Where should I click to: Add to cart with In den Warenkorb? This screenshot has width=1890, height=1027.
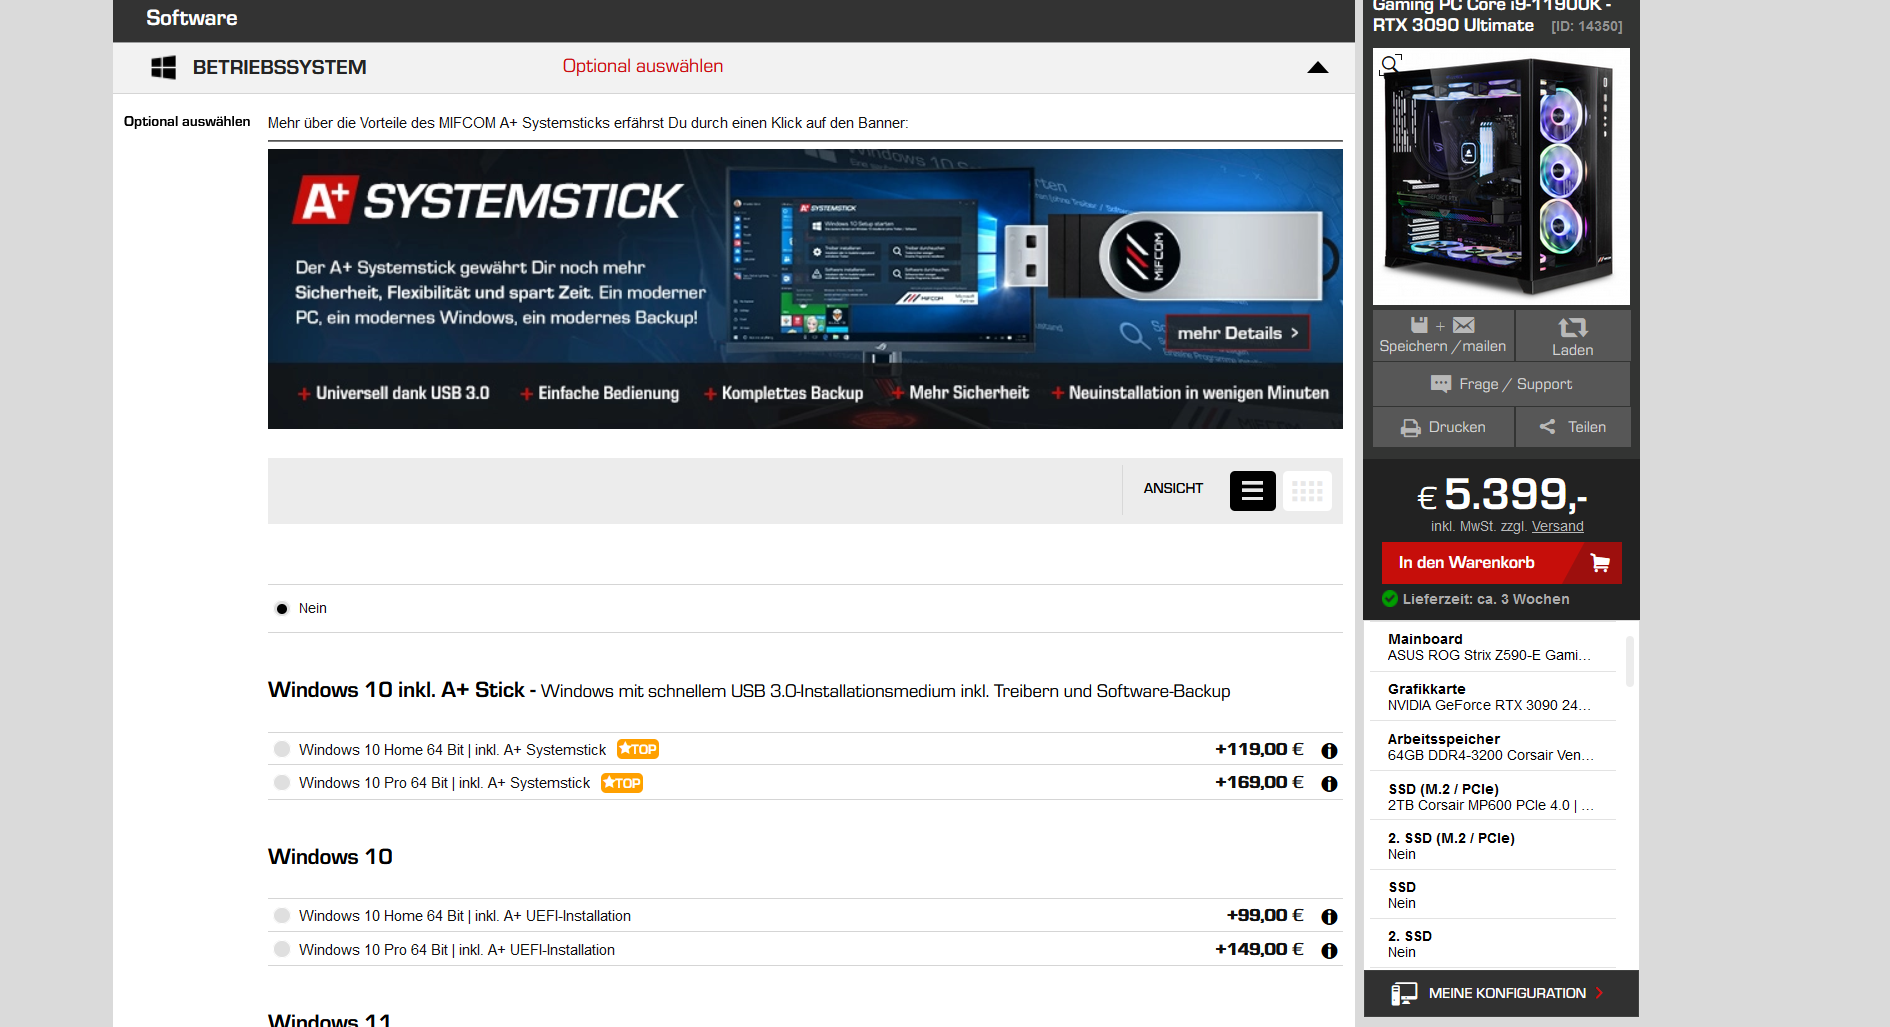click(x=1501, y=563)
